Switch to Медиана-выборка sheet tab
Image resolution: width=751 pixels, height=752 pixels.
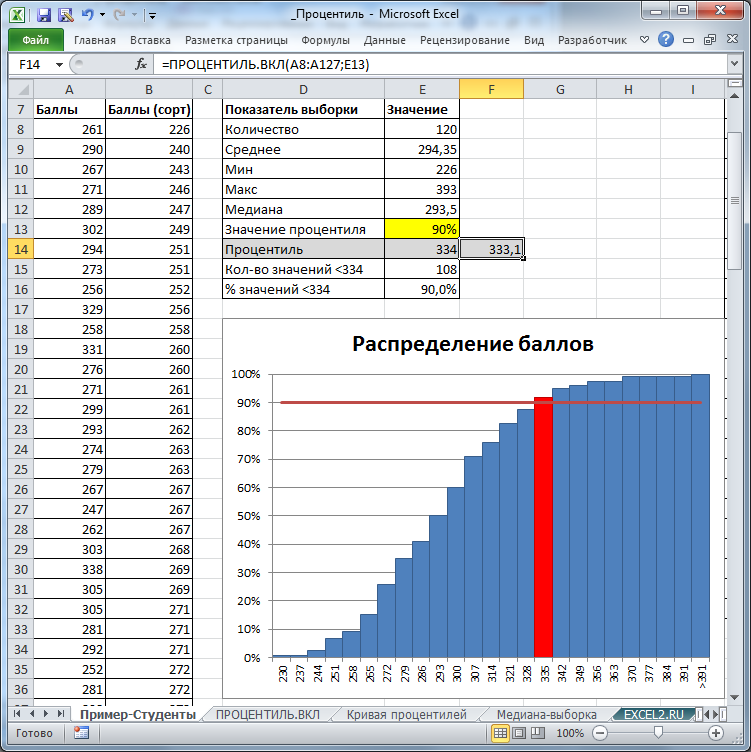547,714
